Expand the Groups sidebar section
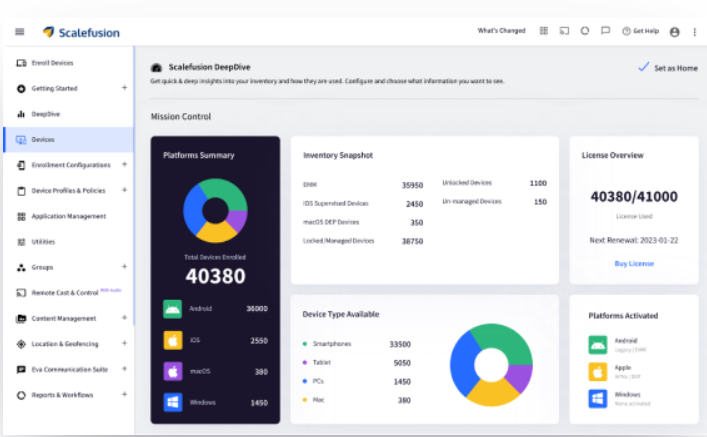The image size is (707, 437). (124, 267)
